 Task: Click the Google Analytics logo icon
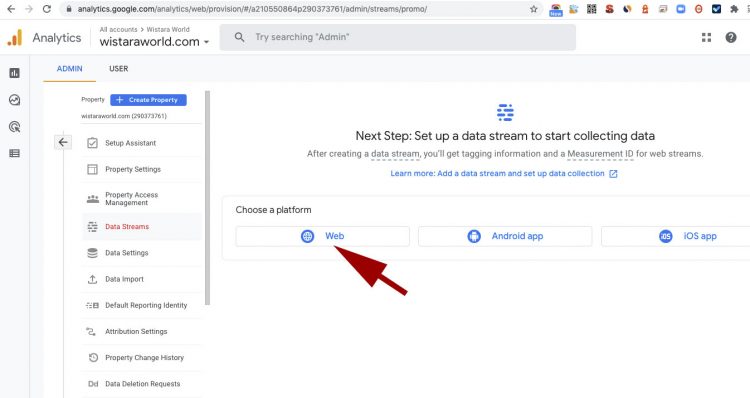[x=15, y=37]
